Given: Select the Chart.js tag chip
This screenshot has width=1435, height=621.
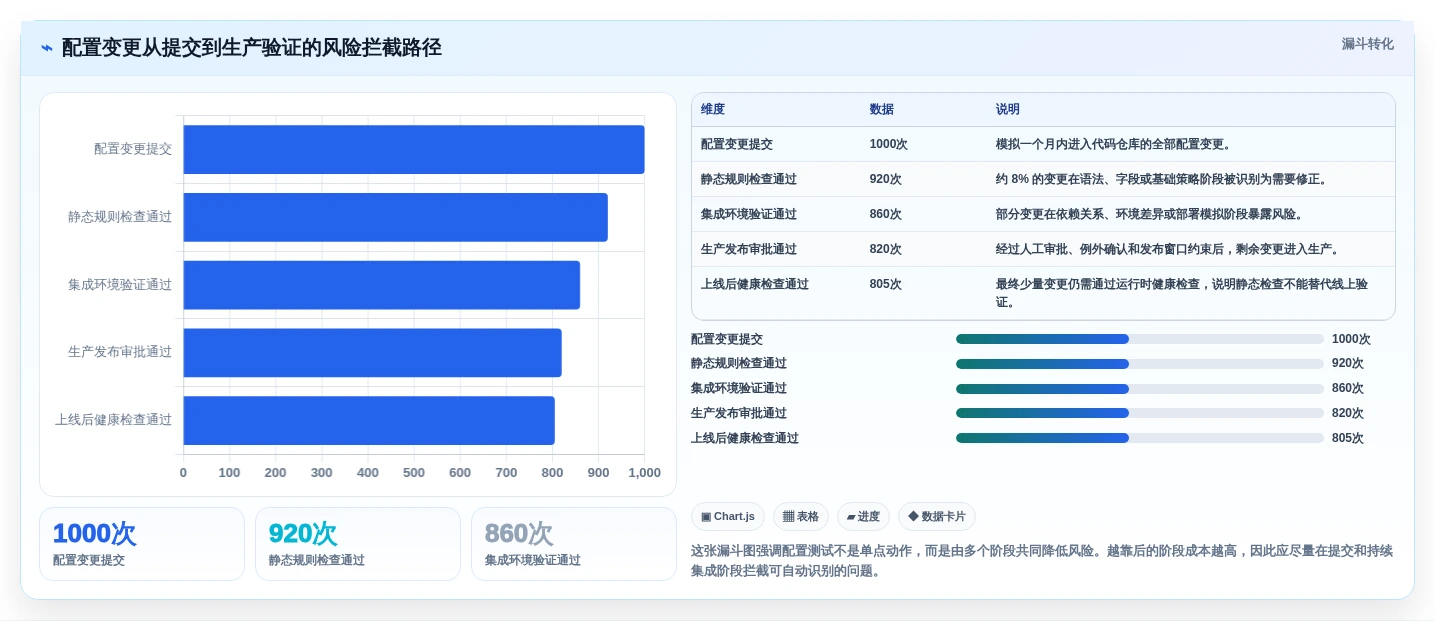Looking at the screenshot, I should click(728, 516).
